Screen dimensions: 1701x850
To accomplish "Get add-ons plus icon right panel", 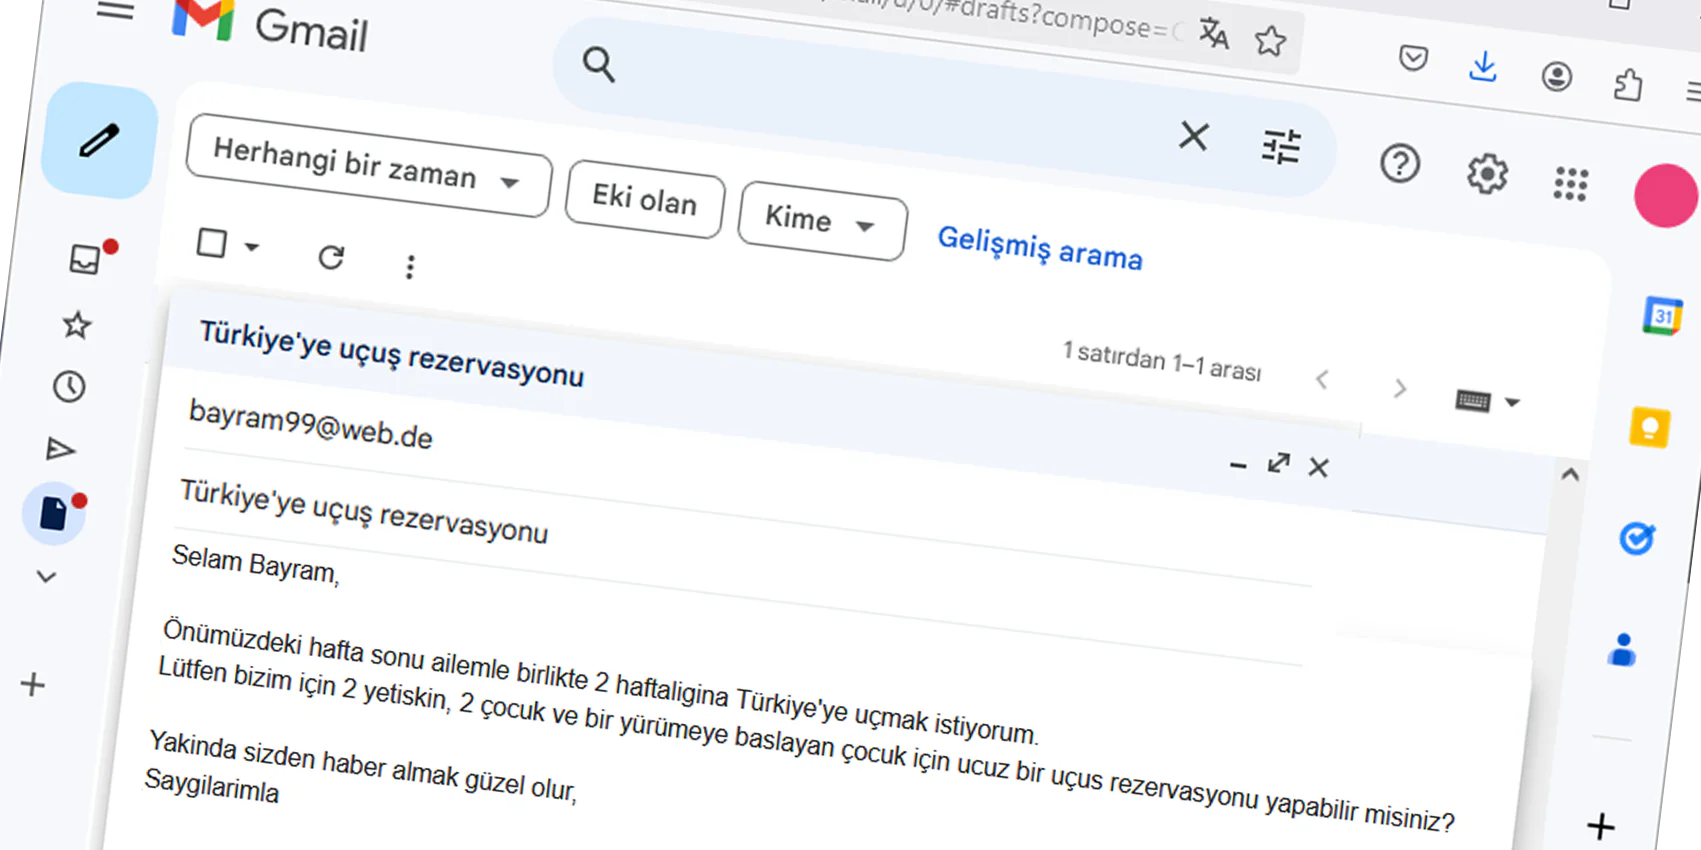I will 1601,826.
